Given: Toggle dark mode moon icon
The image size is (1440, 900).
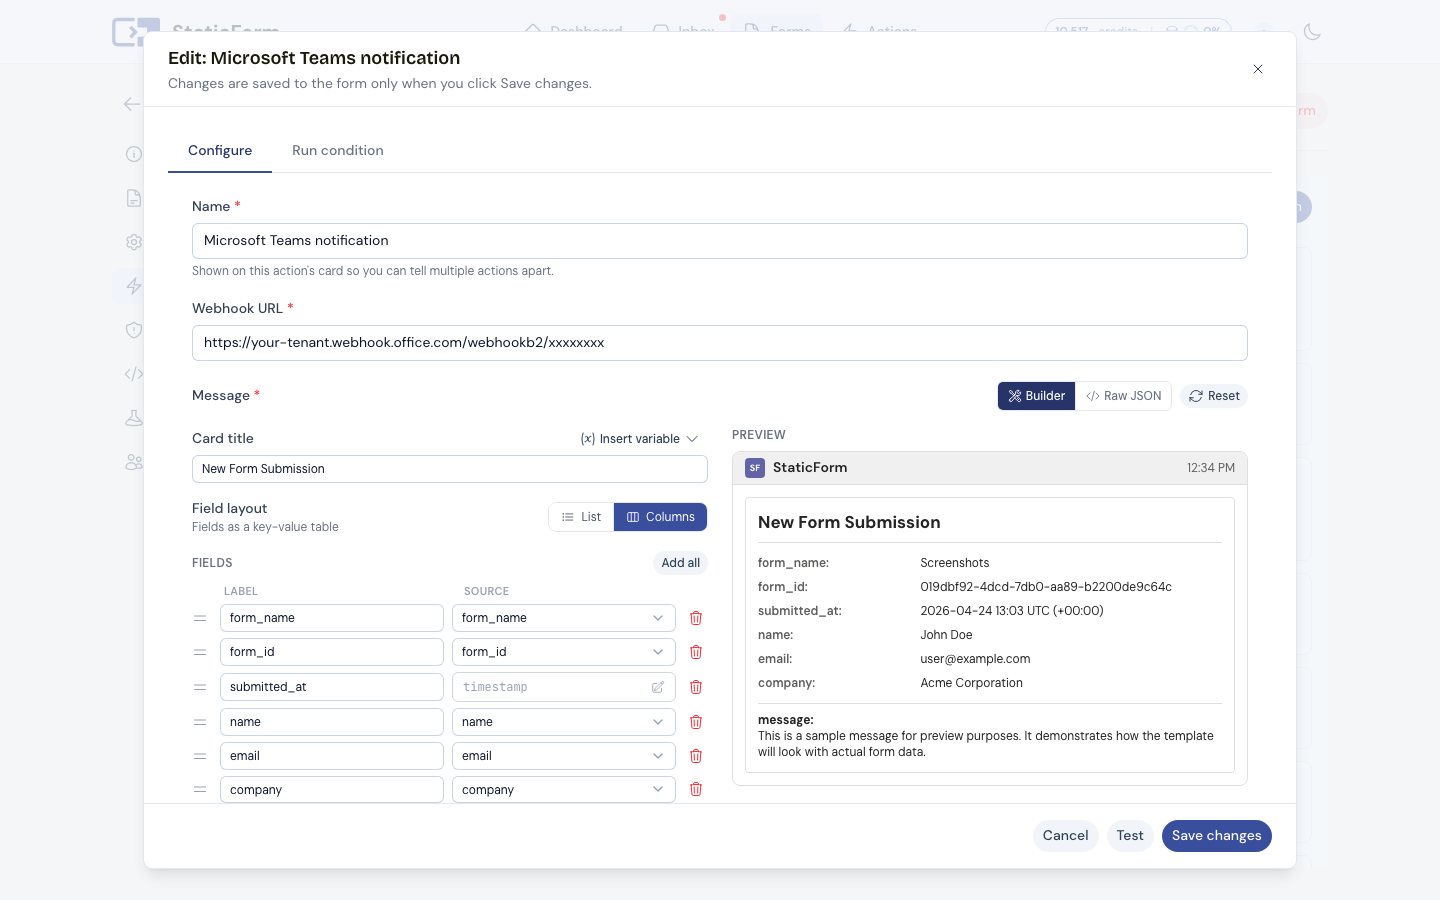Looking at the screenshot, I should (1313, 32).
